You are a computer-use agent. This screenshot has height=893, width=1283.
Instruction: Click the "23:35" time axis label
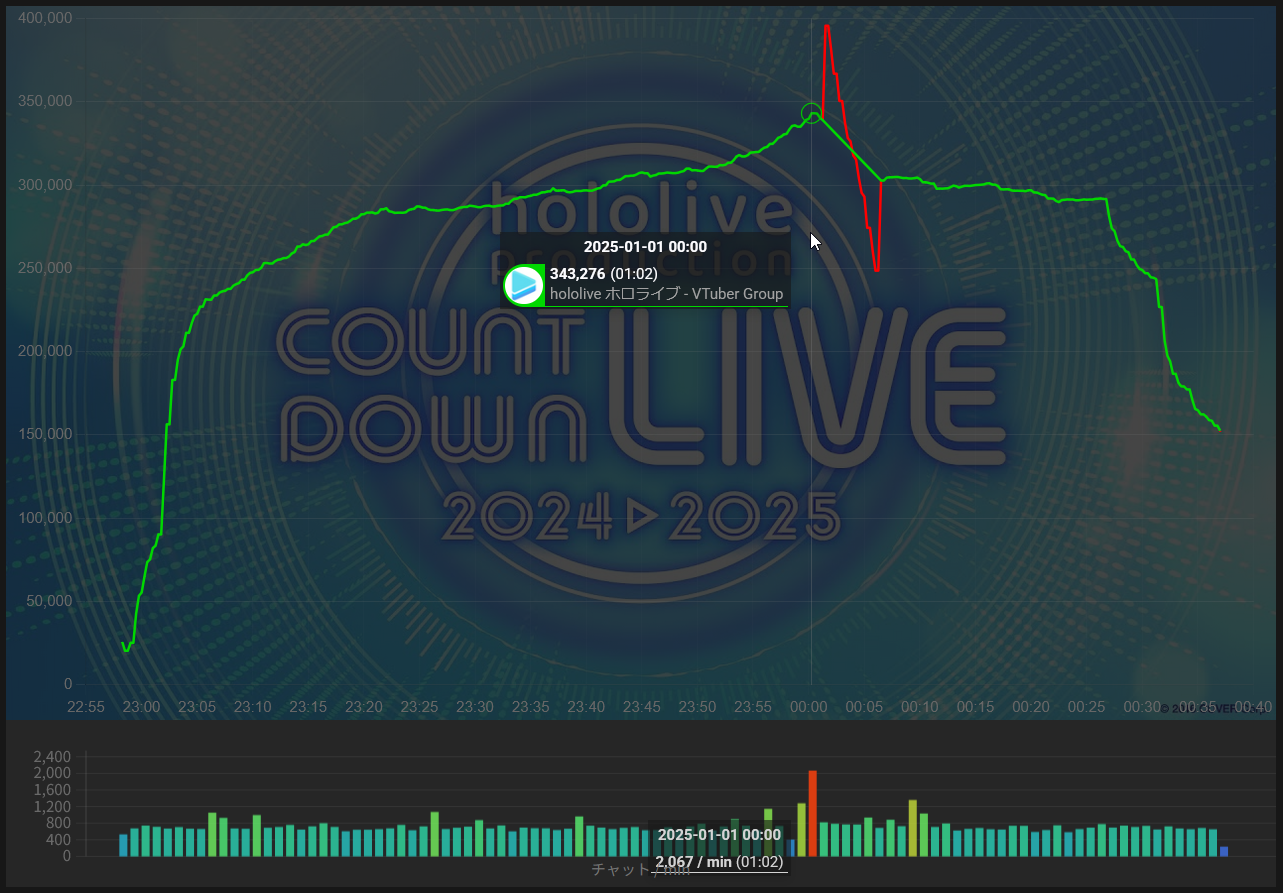click(x=530, y=707)
